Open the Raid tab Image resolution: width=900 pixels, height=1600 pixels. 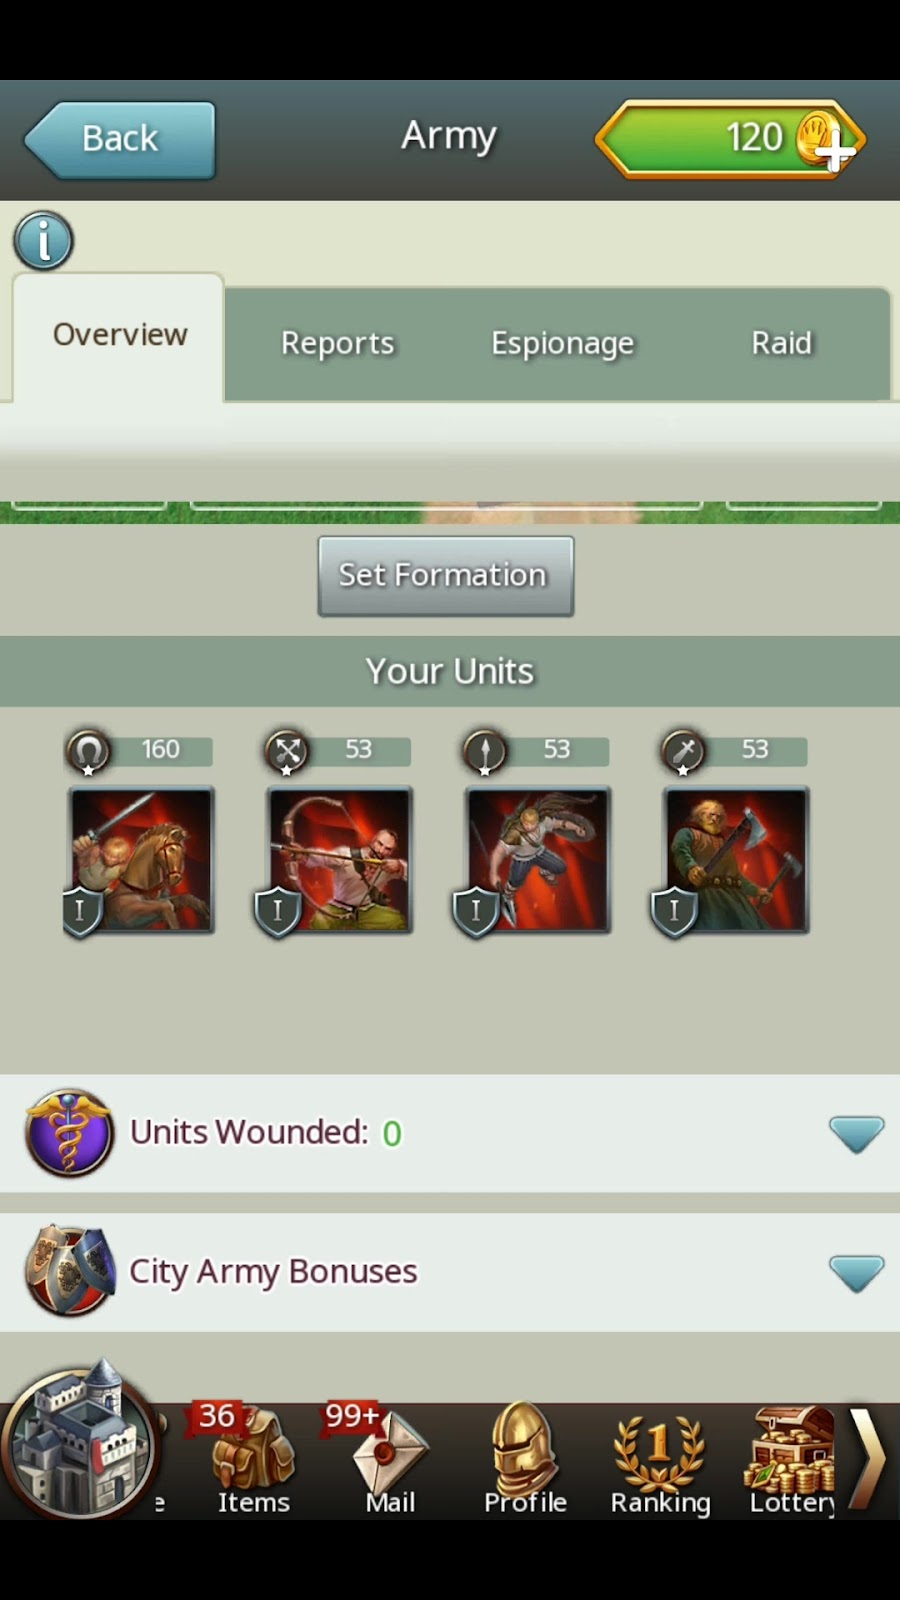click(x=781, y=343)
